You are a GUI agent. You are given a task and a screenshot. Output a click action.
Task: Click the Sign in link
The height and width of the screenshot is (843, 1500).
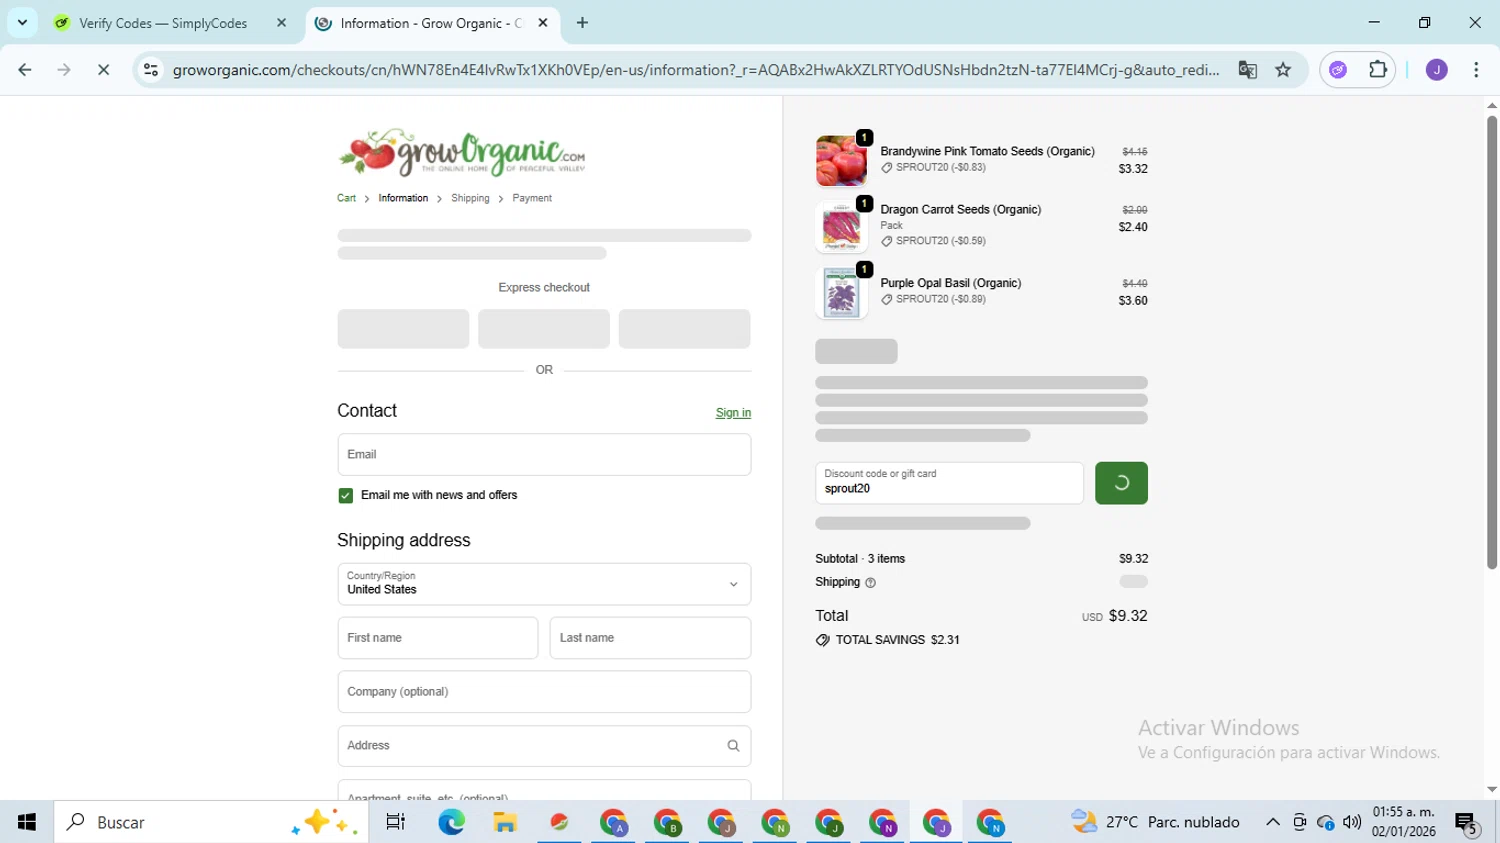(x=733, y=413)
